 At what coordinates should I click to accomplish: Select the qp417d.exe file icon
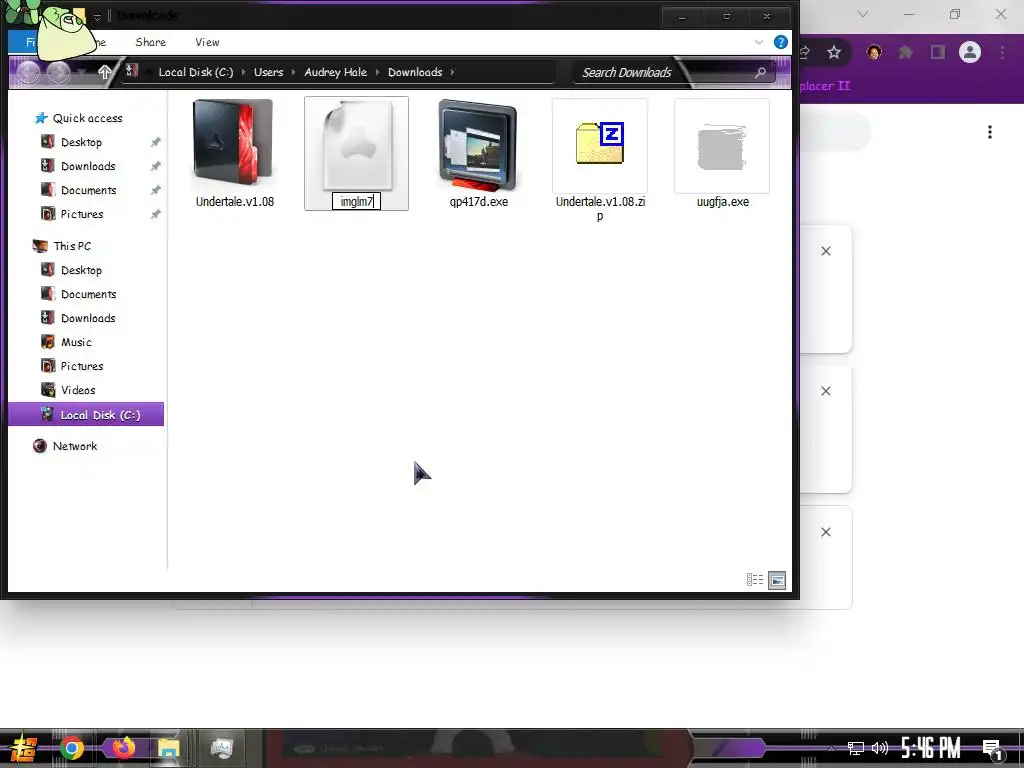(478, 145)
